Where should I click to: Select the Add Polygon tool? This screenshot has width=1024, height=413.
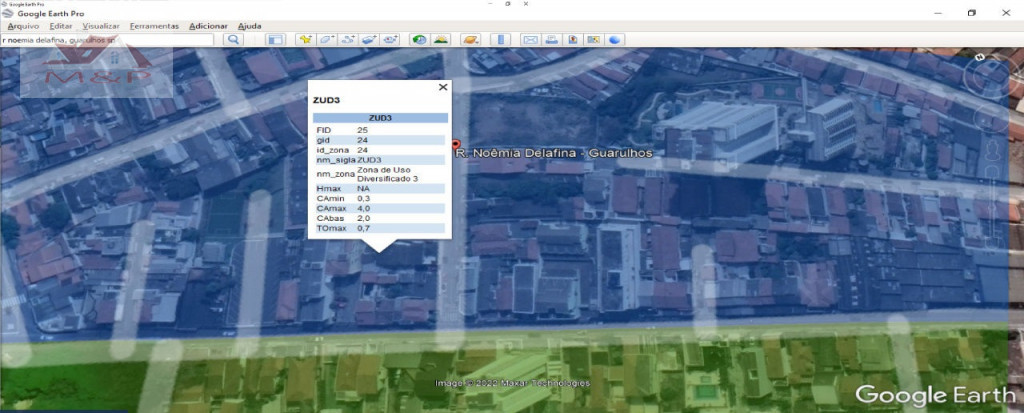(326, 39)
